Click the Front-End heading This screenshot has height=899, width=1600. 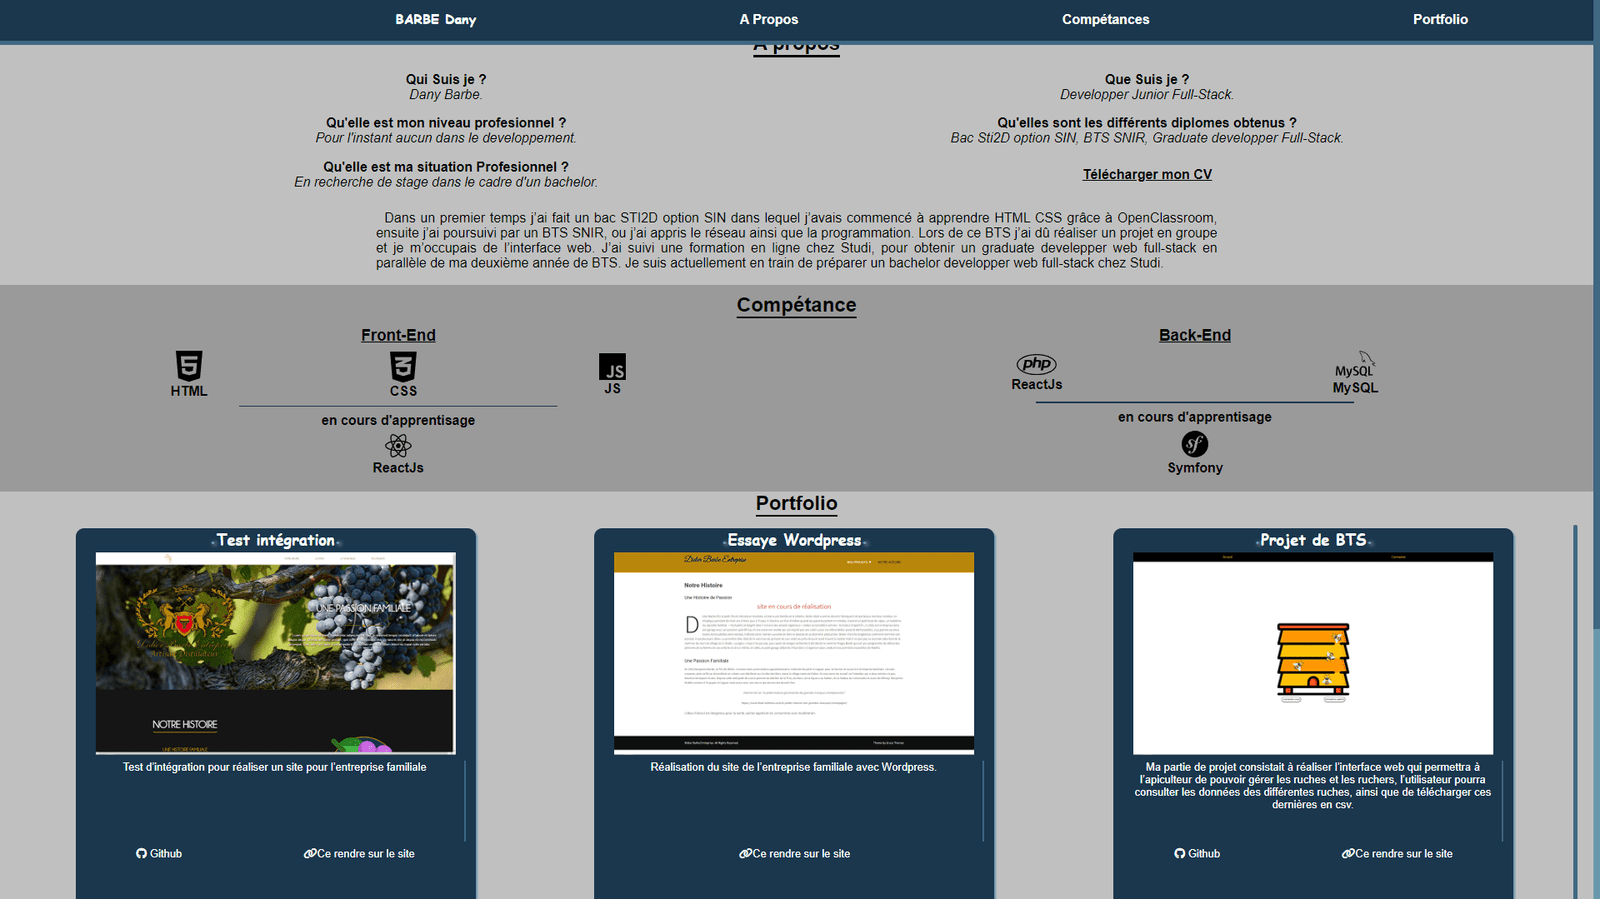[398, 335]
